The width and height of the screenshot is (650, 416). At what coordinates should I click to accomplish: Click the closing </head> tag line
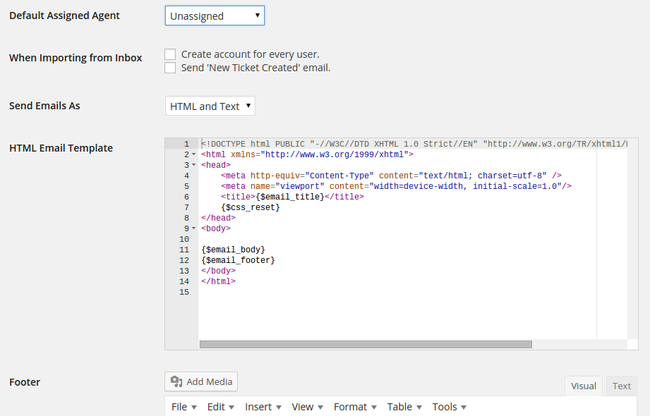pos(218,218)
